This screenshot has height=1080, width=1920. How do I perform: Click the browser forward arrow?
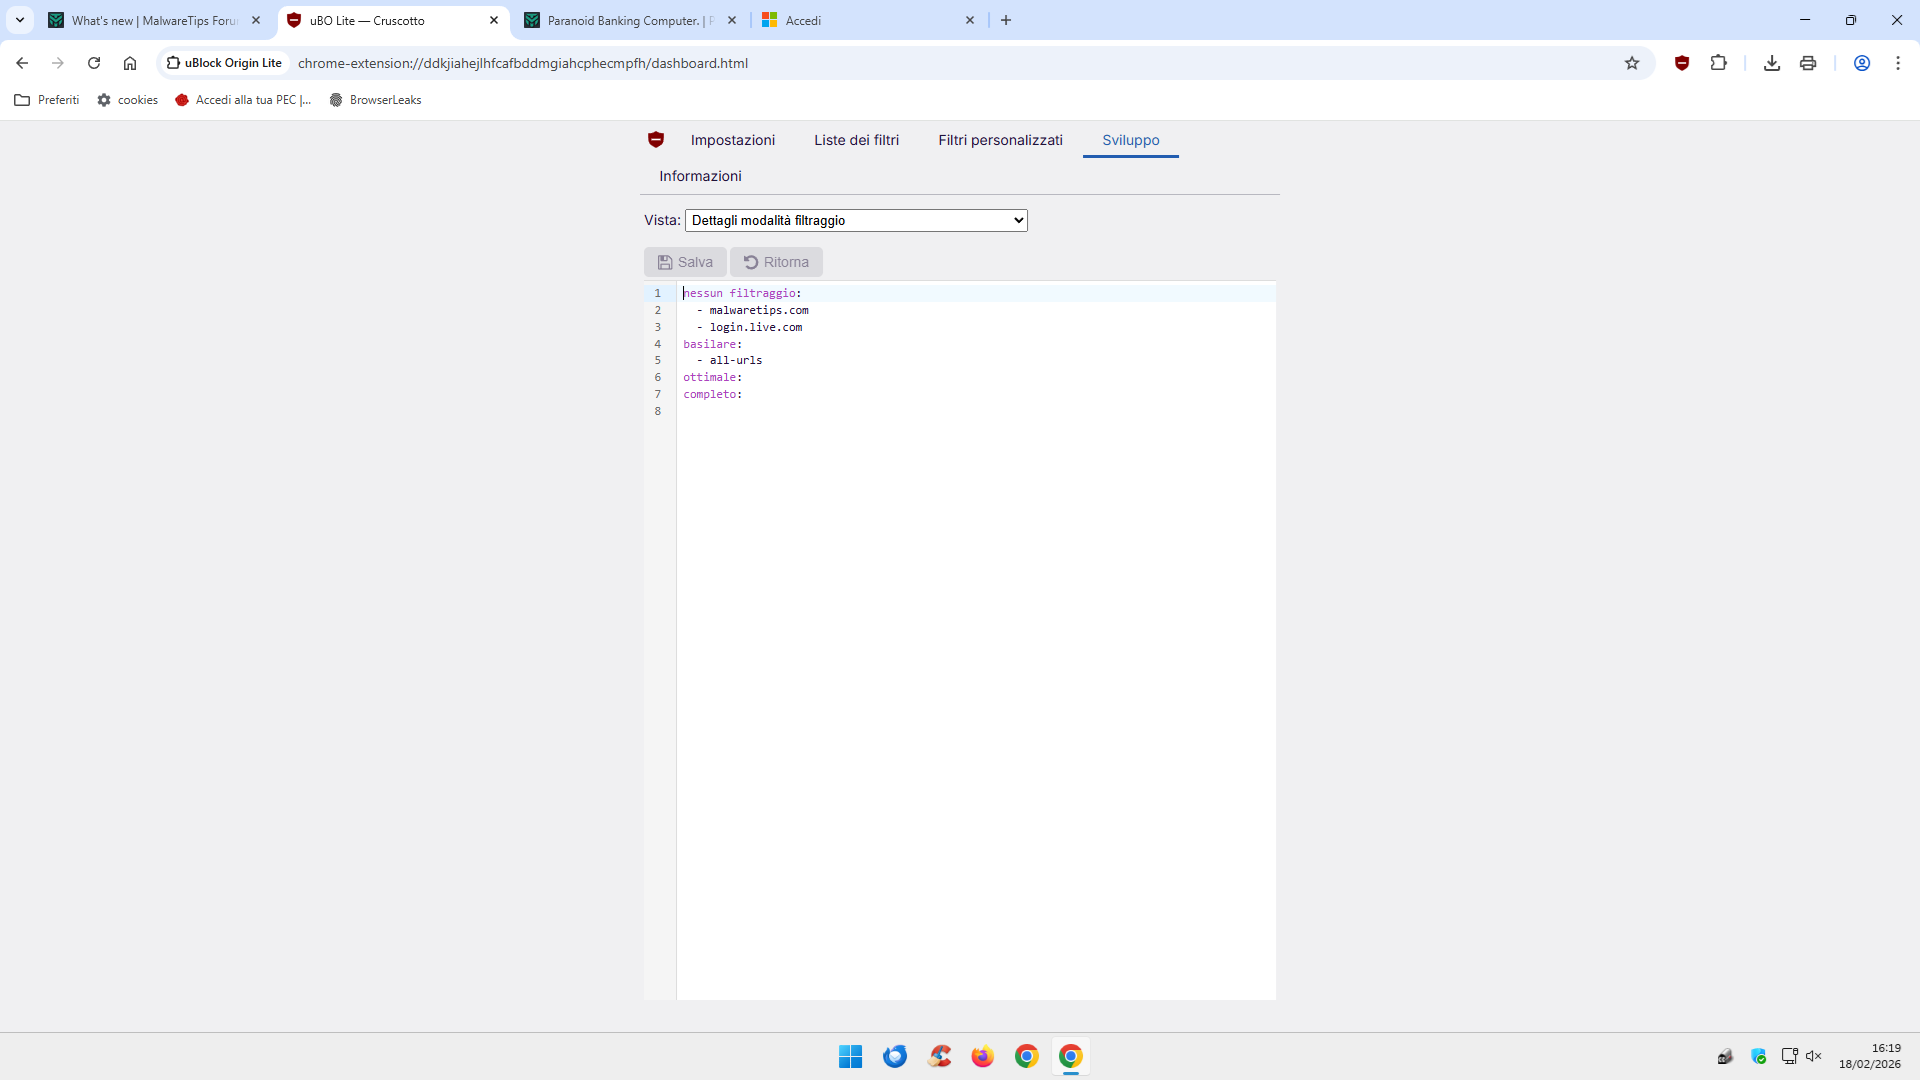[x=58, y=63]
